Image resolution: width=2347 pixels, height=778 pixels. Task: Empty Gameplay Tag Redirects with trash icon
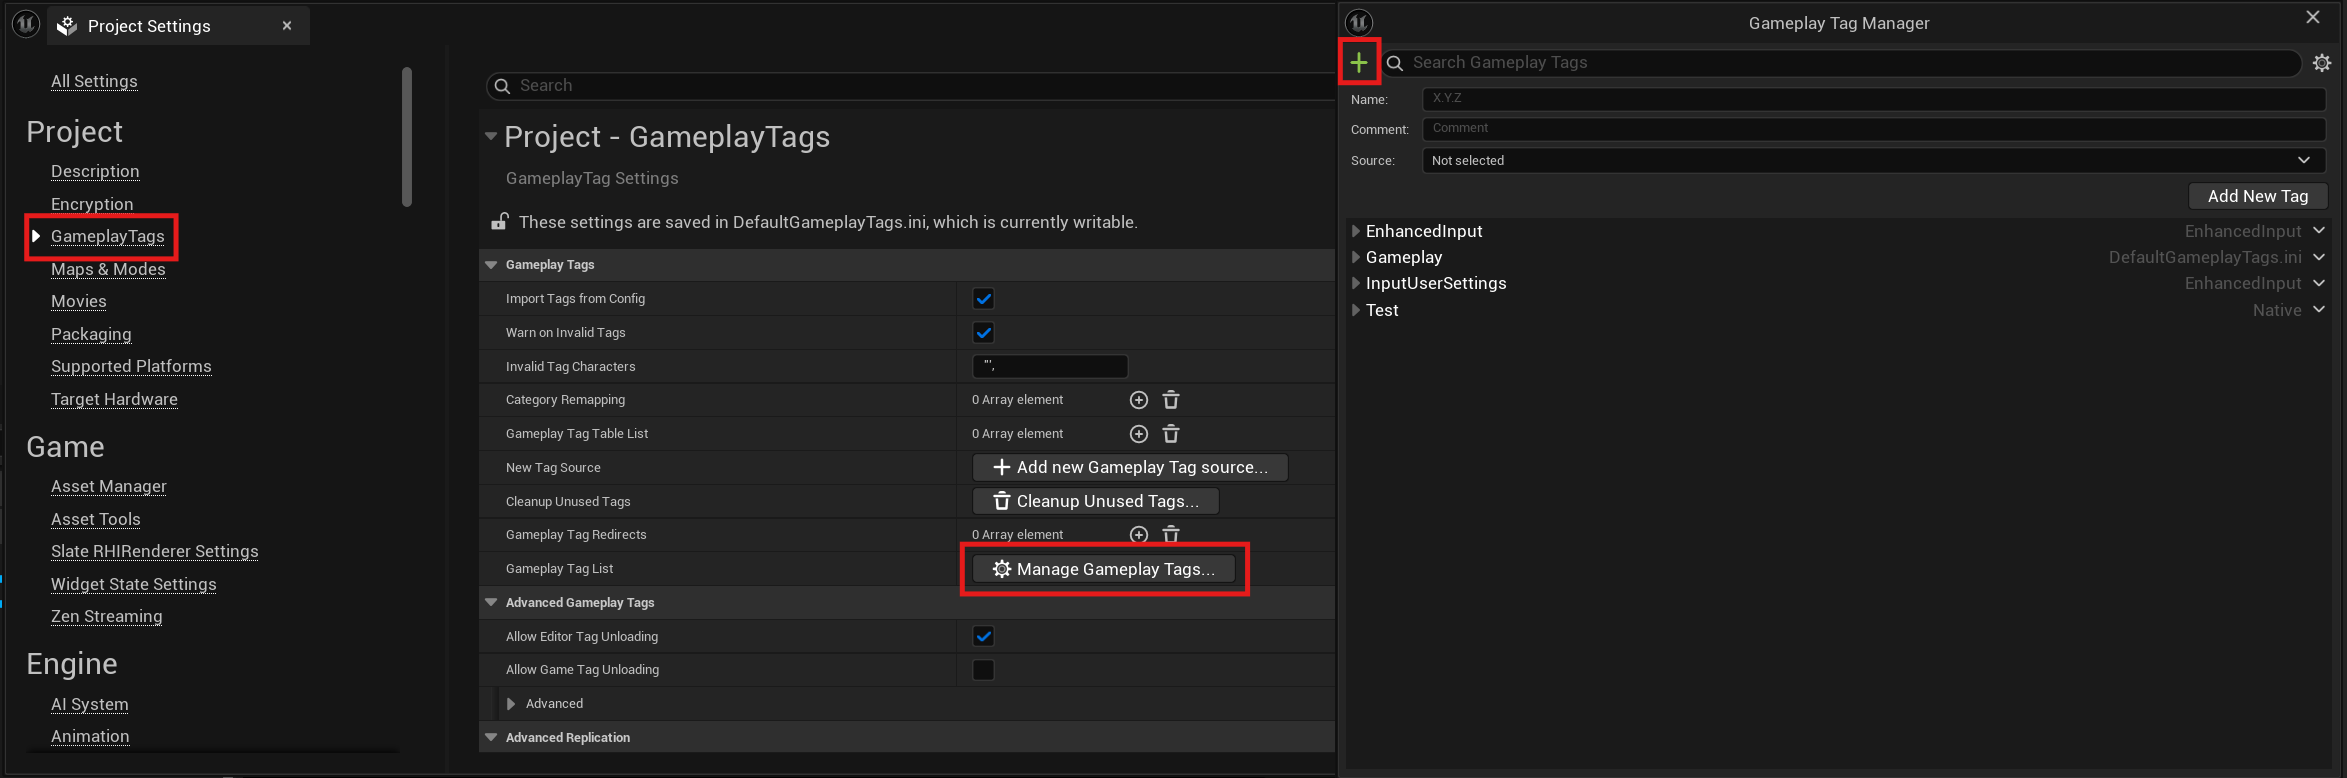(1171, 535)
